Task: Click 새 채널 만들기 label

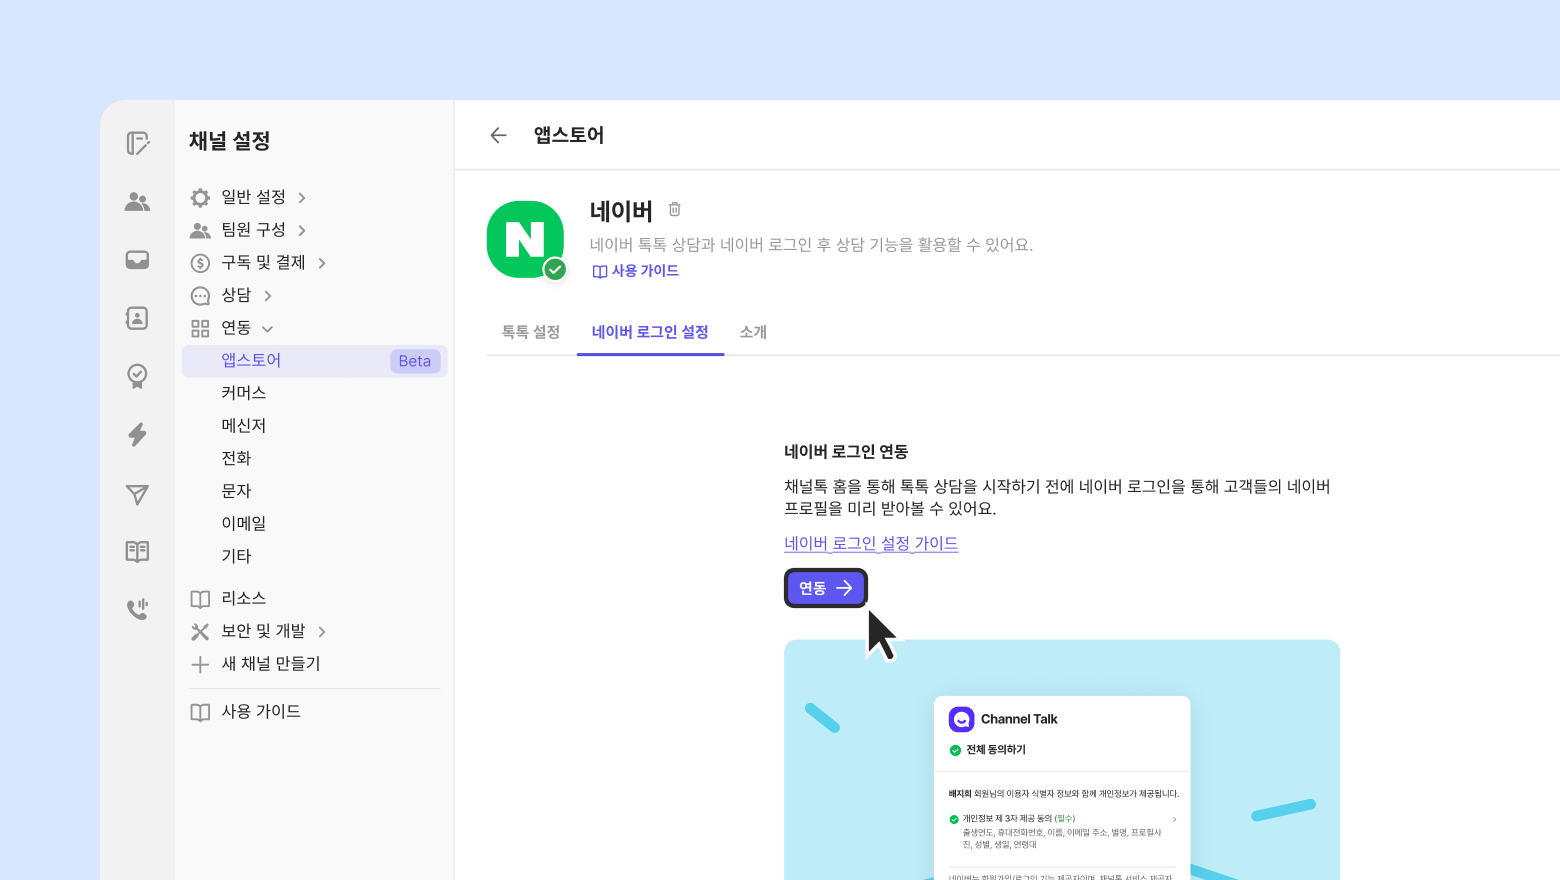Action: (x=271, y=664)
